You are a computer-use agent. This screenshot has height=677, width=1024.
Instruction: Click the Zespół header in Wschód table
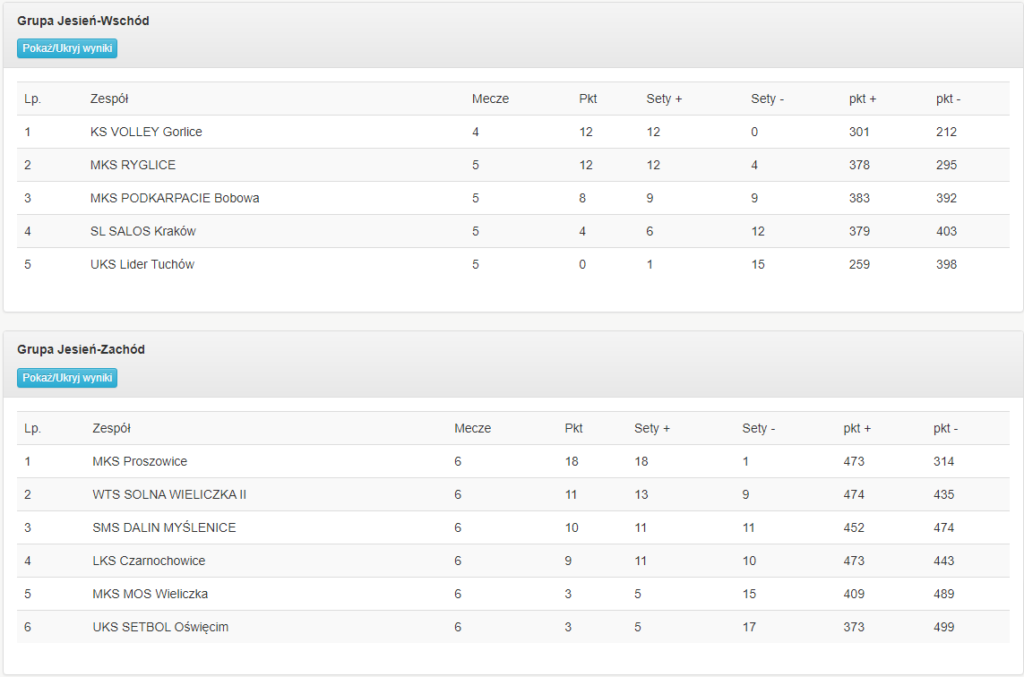click(109, 99)
